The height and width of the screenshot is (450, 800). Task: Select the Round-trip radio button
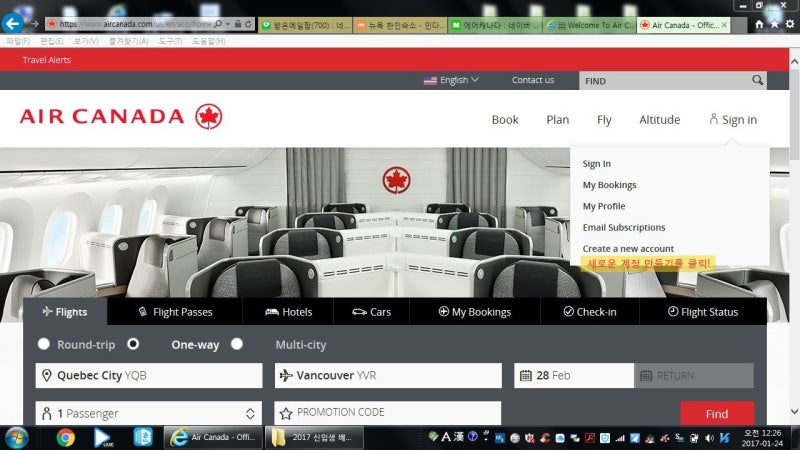pyautogui.click(x=43, y=344)
